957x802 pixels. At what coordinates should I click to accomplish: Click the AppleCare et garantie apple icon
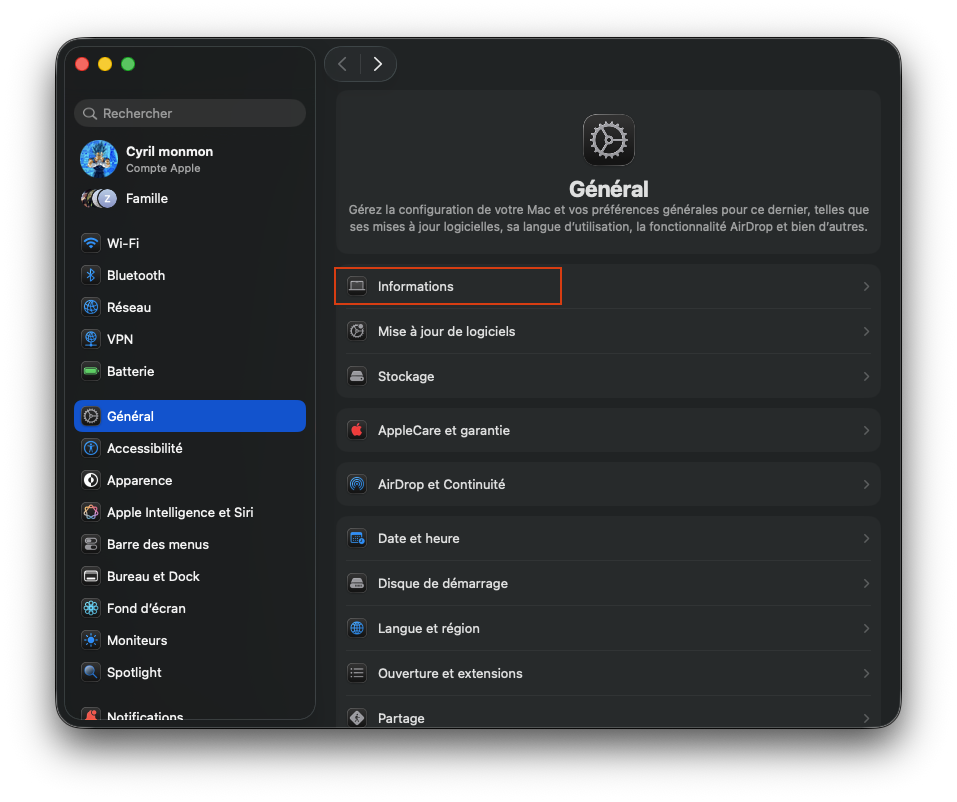click(357, 430)
